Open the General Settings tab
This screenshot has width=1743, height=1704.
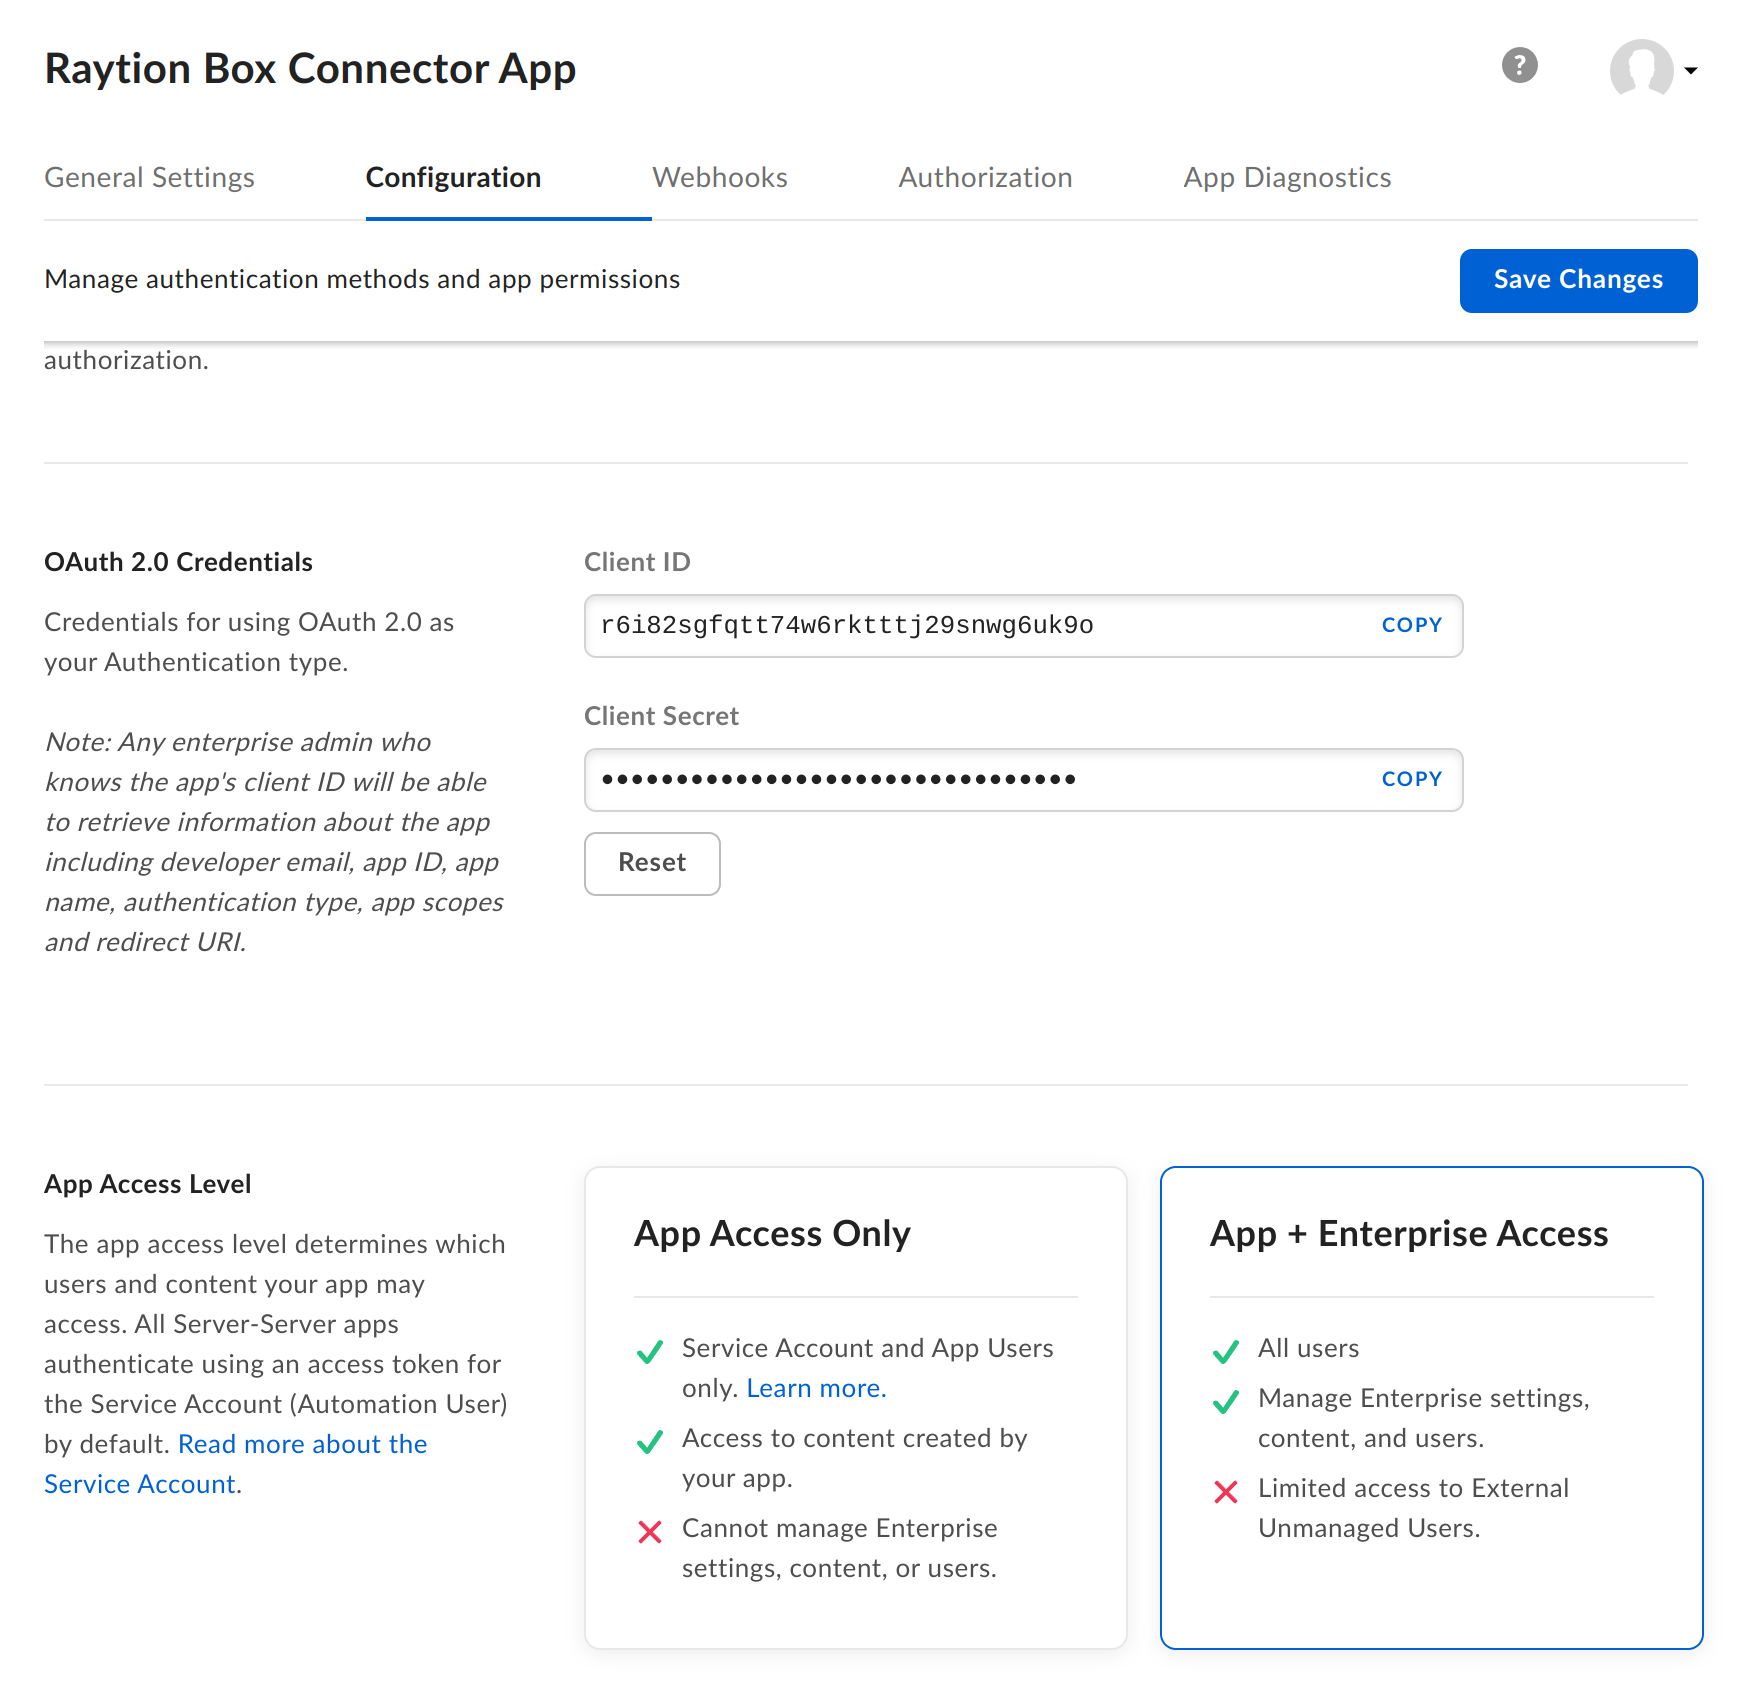pyautogui.click(x=150, y=178)
